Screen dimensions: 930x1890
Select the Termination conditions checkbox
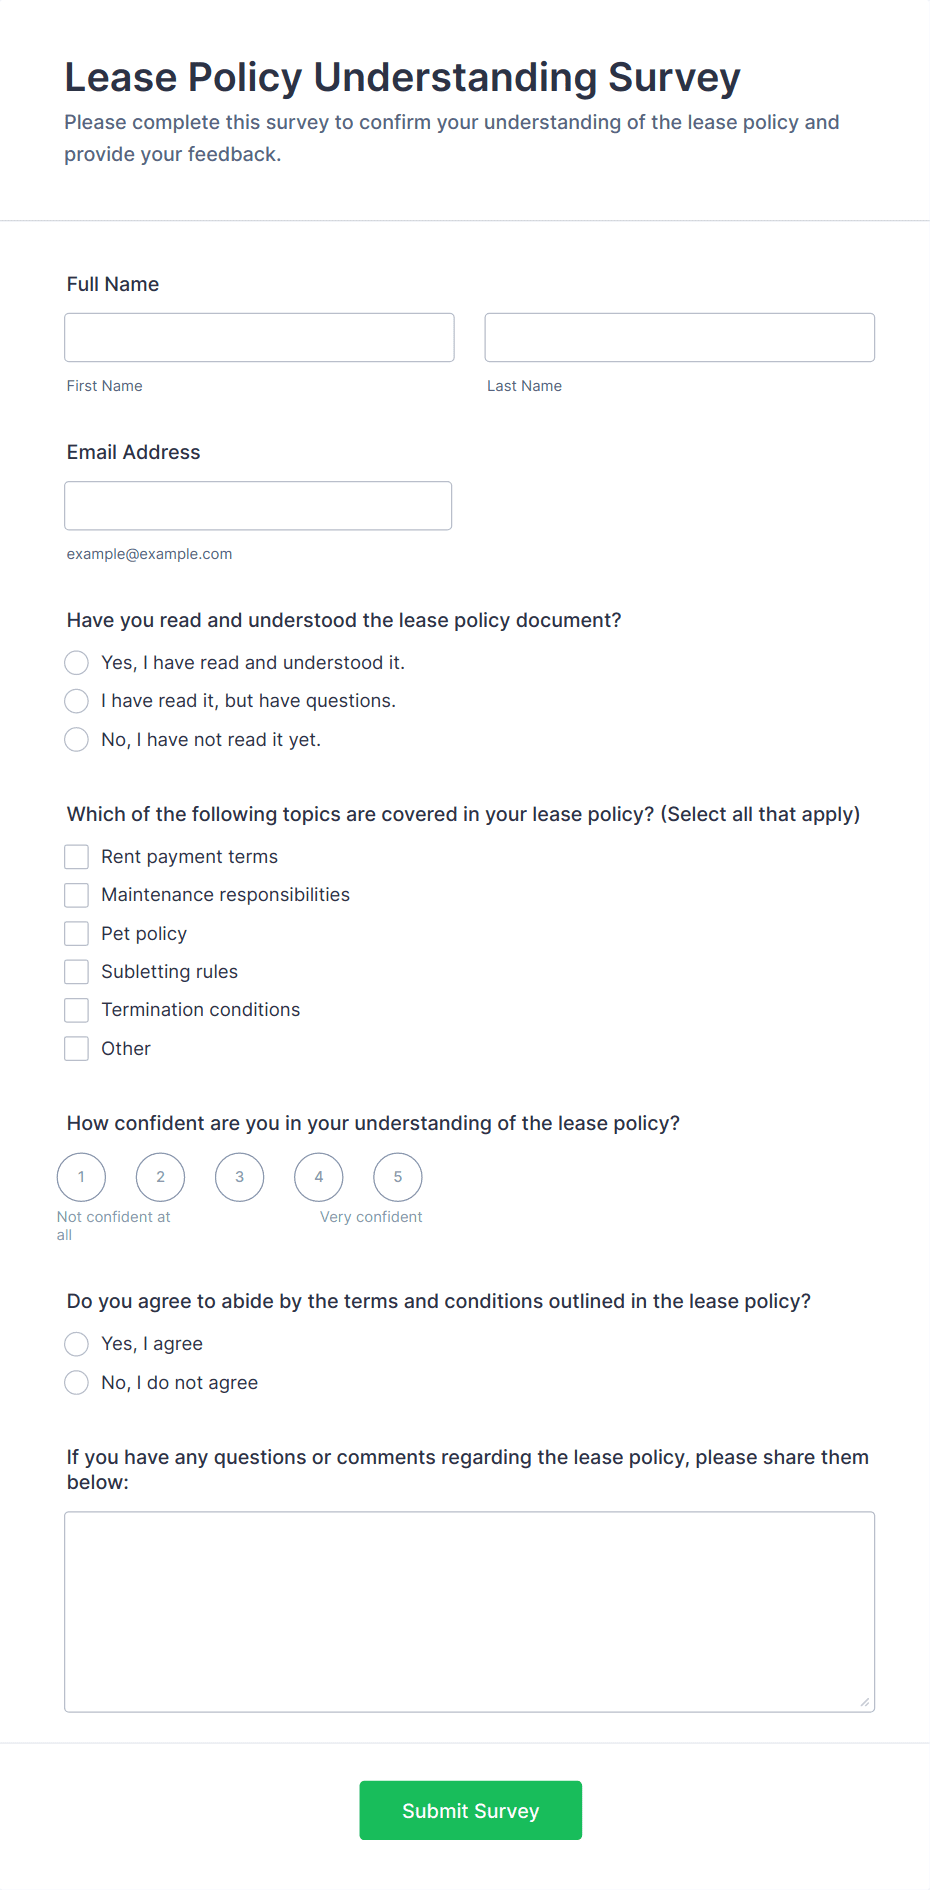[x=76, y=1010]
